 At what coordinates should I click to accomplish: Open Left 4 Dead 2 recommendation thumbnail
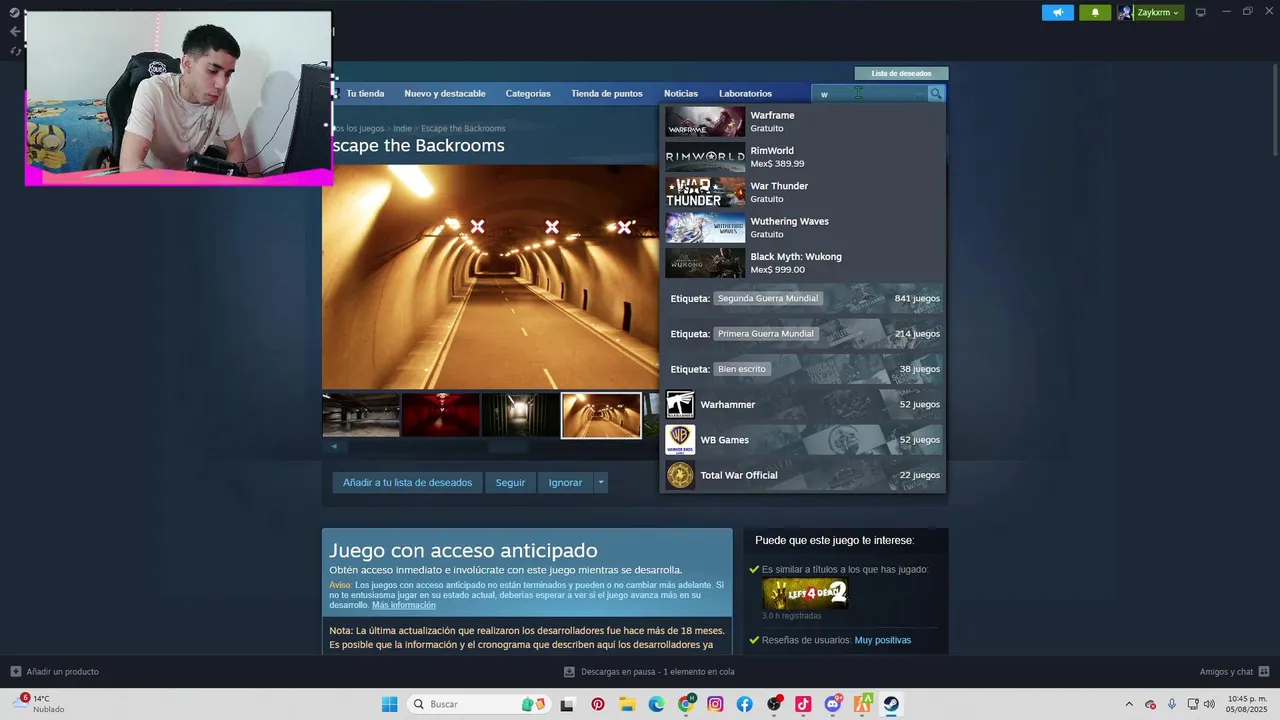point(805,594)
